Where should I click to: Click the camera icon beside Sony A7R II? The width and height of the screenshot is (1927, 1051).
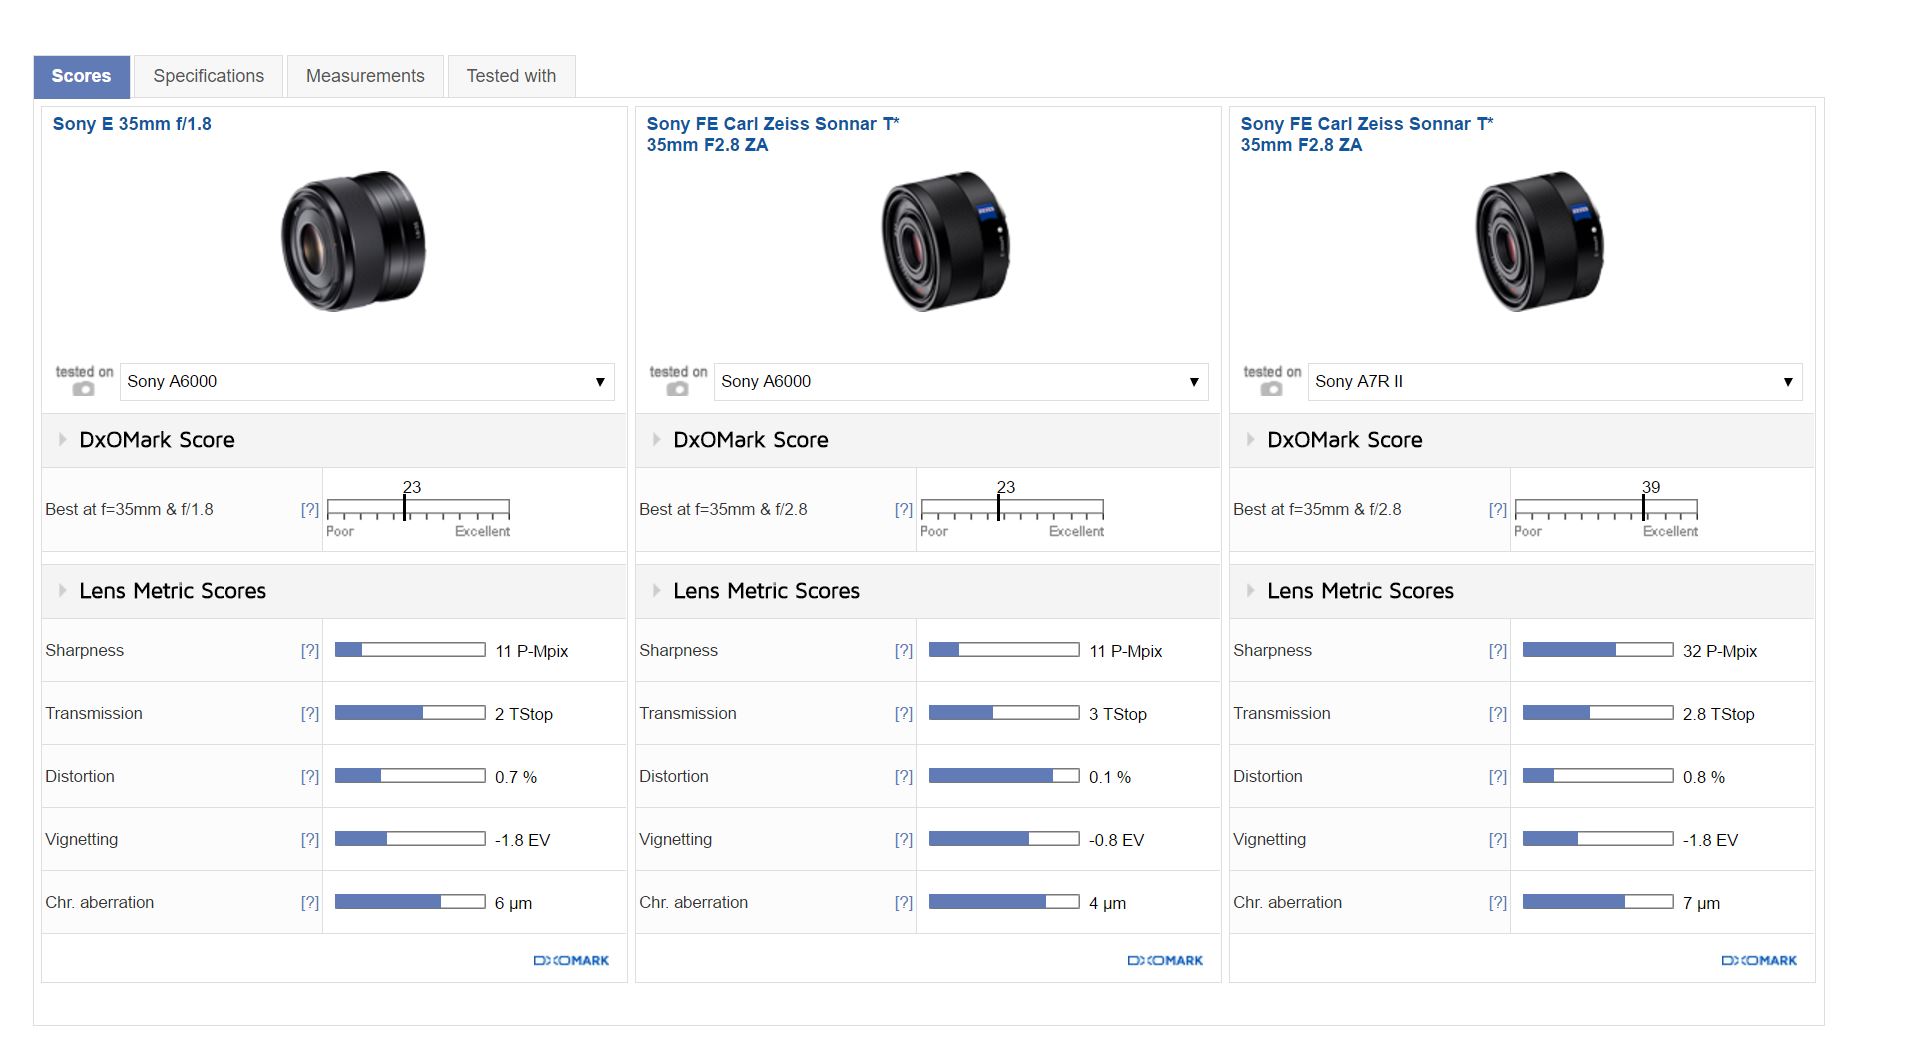pos(1272,389)
